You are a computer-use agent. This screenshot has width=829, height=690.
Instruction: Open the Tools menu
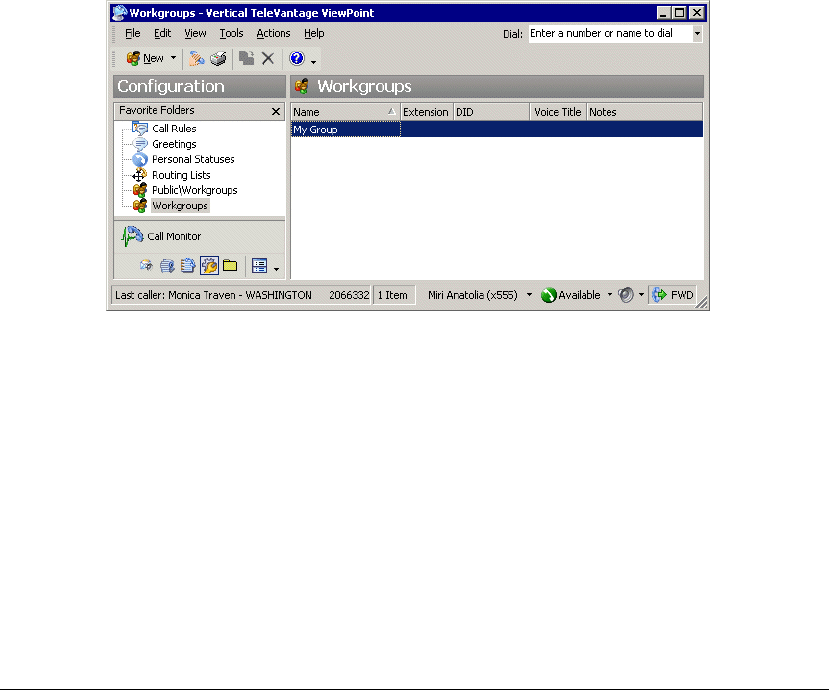(x=231, y=33)
